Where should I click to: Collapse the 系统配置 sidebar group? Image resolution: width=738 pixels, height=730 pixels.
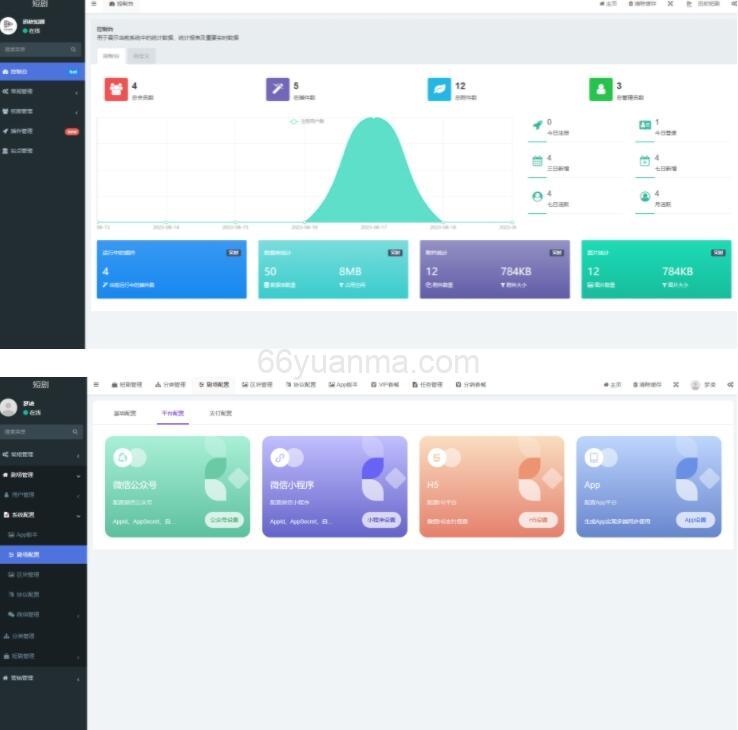[40, 514]
